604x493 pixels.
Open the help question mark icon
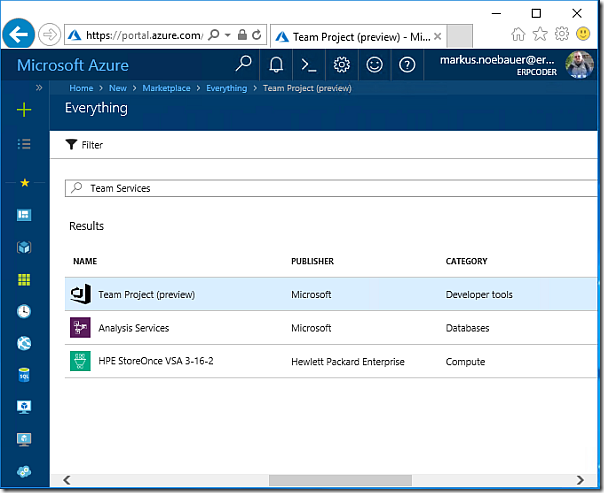click(x=407, y=65)
